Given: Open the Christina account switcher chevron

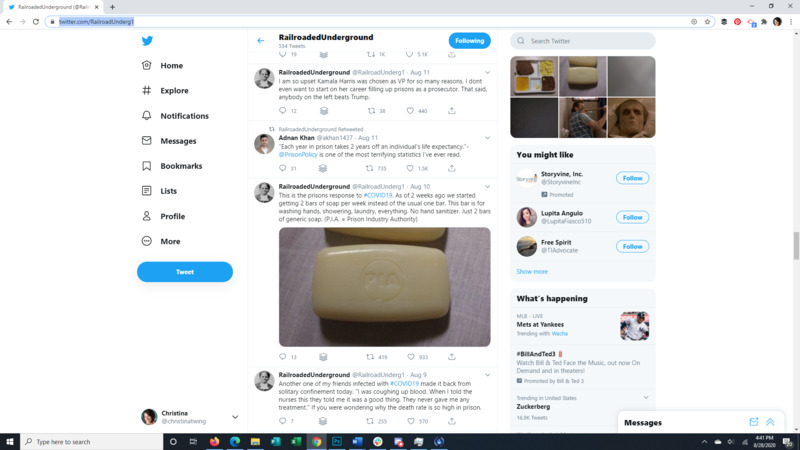Looking at the screenshot, I should pyautogui.click(x=235, y=417).
